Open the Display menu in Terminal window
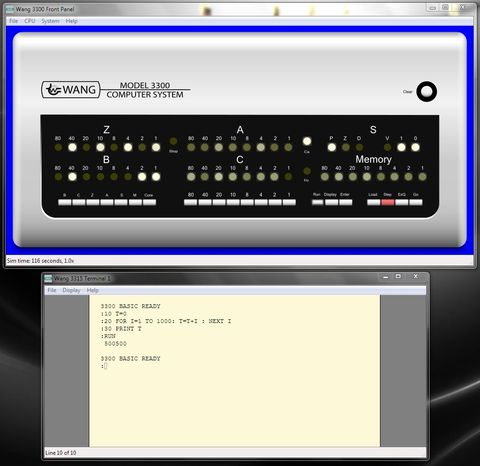Image resolution: width=480 pixels, height=466 pixels. click(x=71, y=290)
